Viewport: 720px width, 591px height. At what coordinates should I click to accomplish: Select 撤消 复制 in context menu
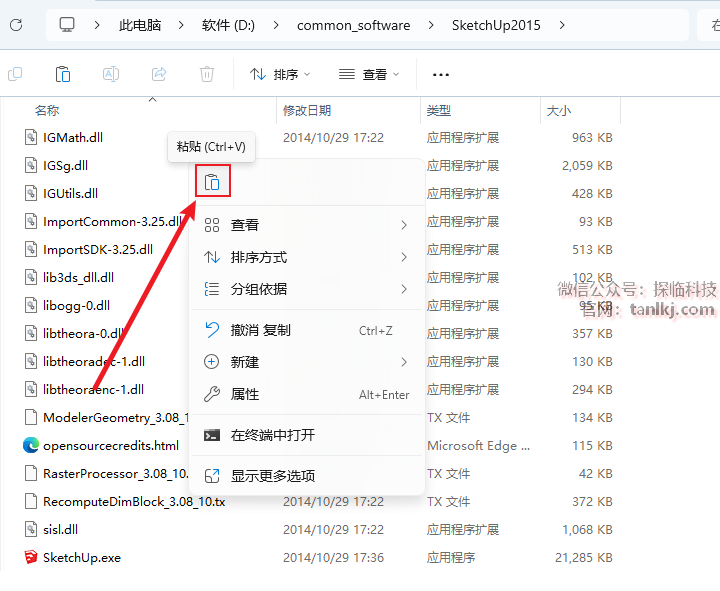[x=306, y=330]
